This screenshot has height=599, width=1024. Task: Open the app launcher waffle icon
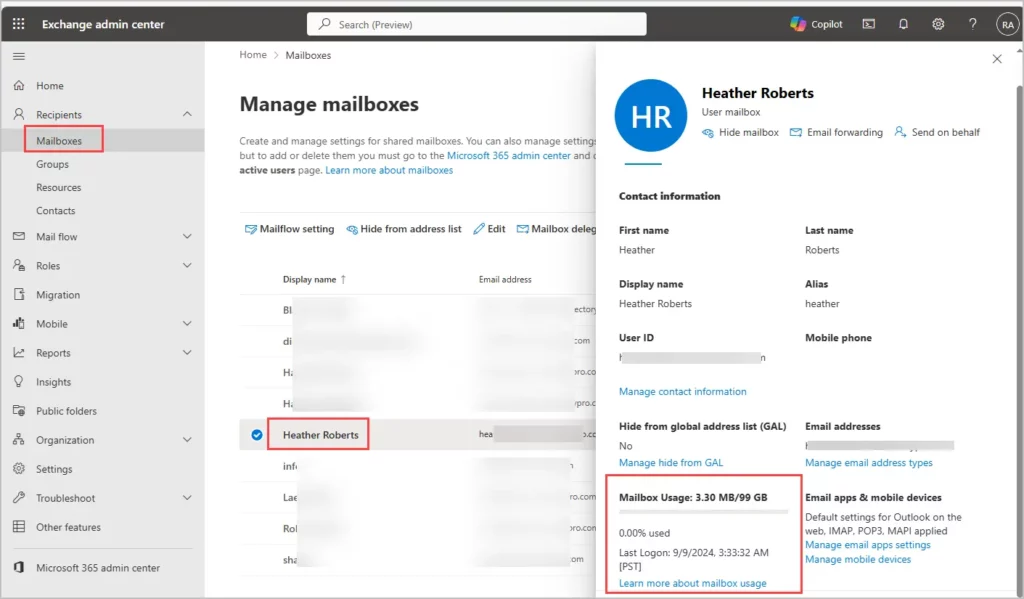point(18,24)
